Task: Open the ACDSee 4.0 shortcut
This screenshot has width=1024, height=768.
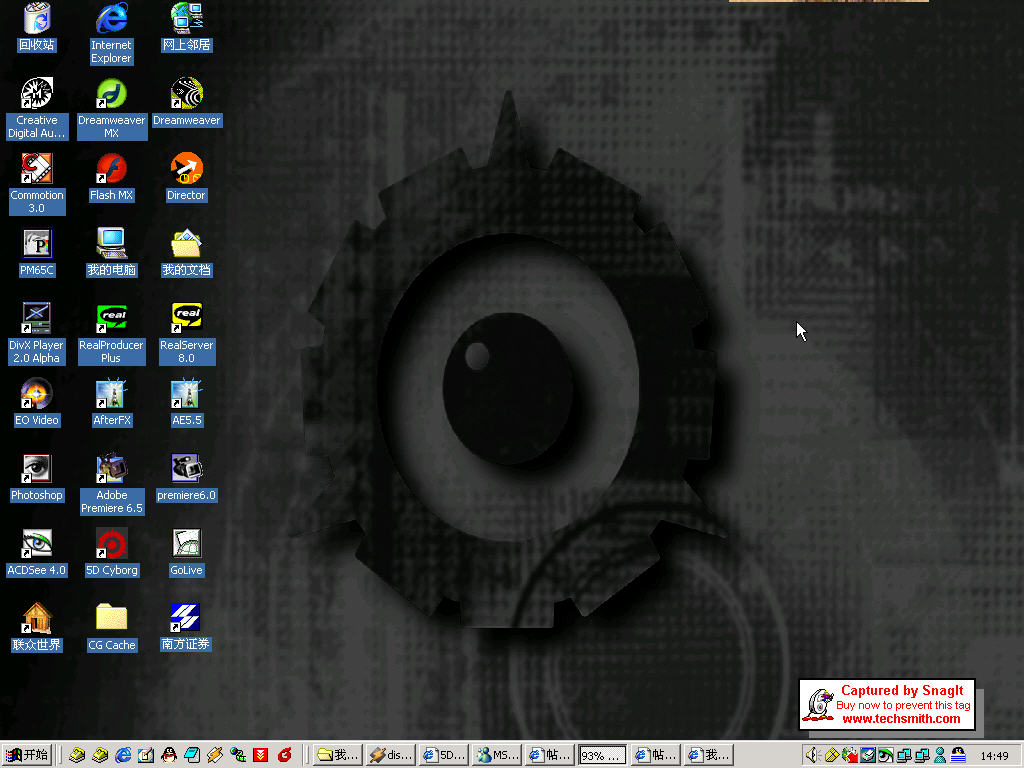Action: pyautogui.click(x=36, y=543)
